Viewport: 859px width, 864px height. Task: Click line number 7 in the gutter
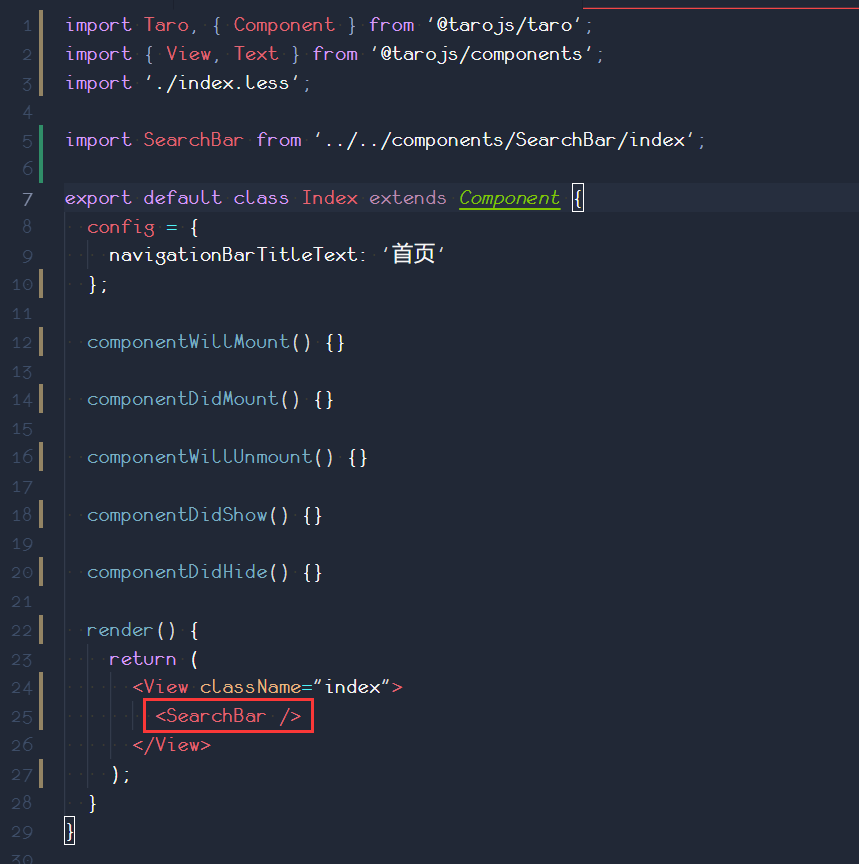(27, 198)
